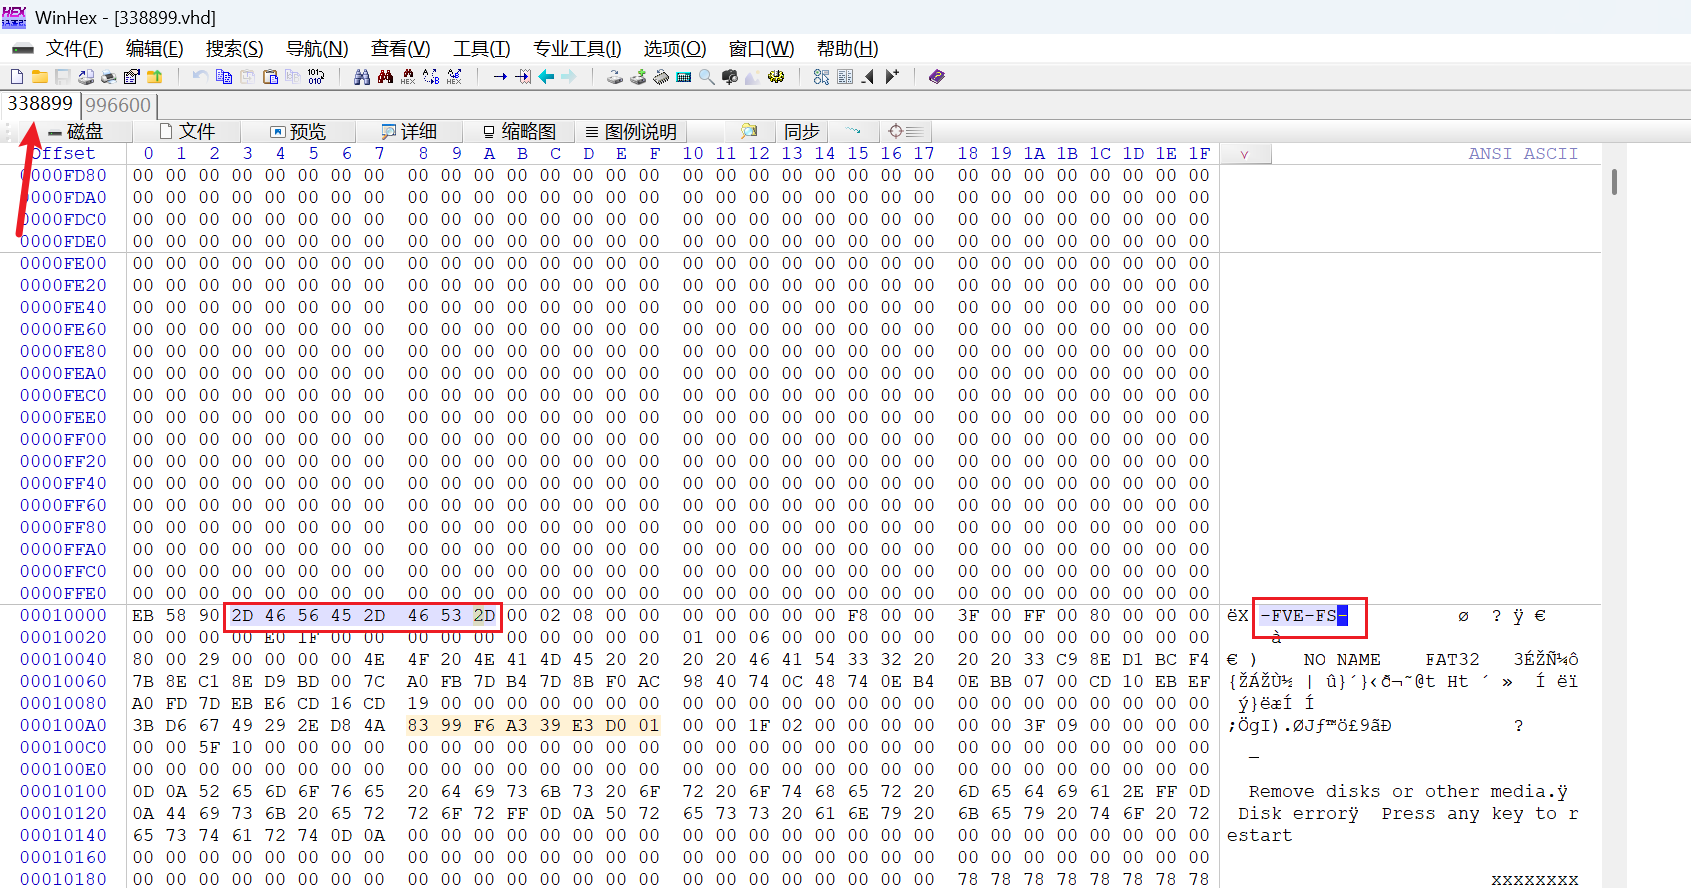Open the 选项(O) dropdown menu
1691x888 pixels.
click(x=674, y=49)
